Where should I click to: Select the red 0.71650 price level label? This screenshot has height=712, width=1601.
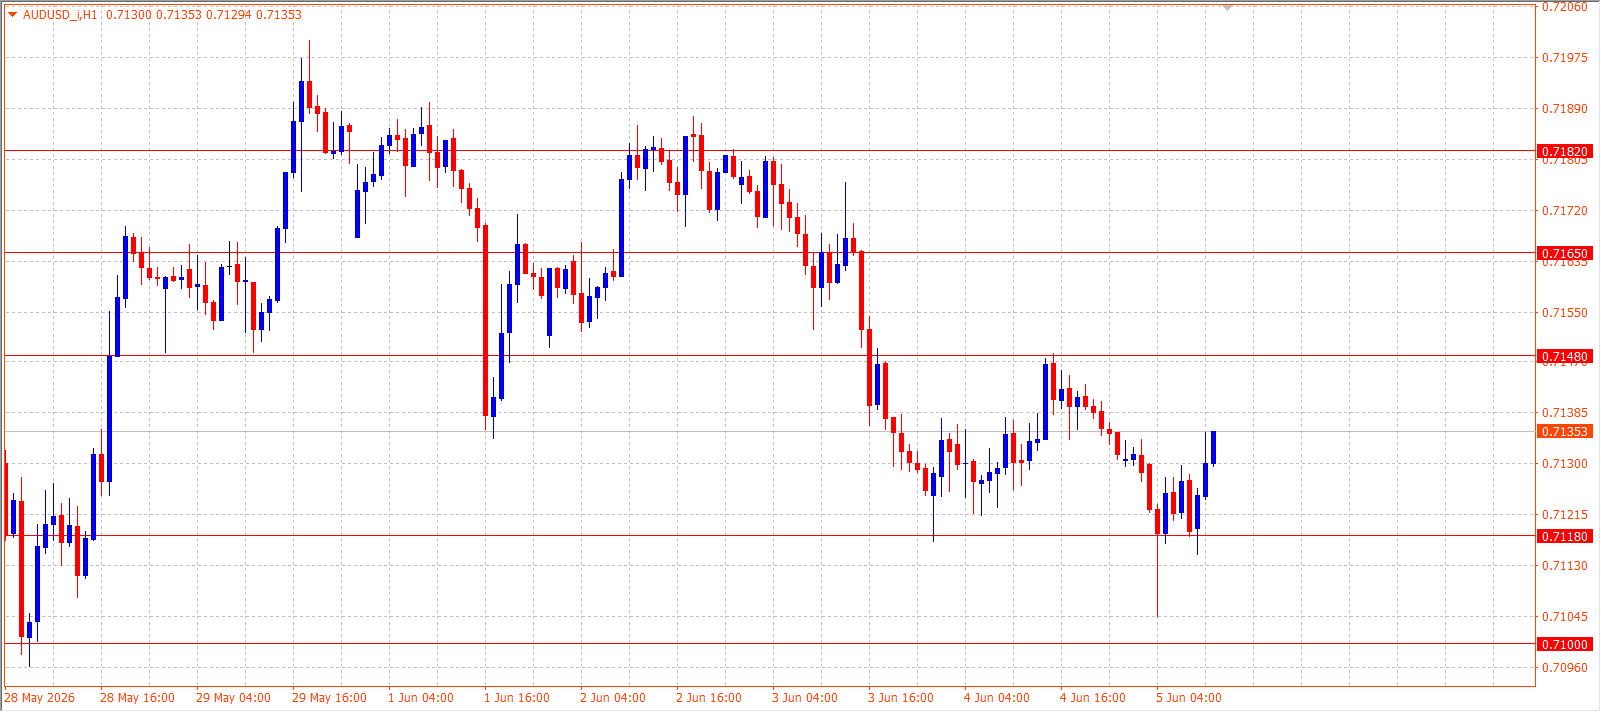click(1564, 254)
